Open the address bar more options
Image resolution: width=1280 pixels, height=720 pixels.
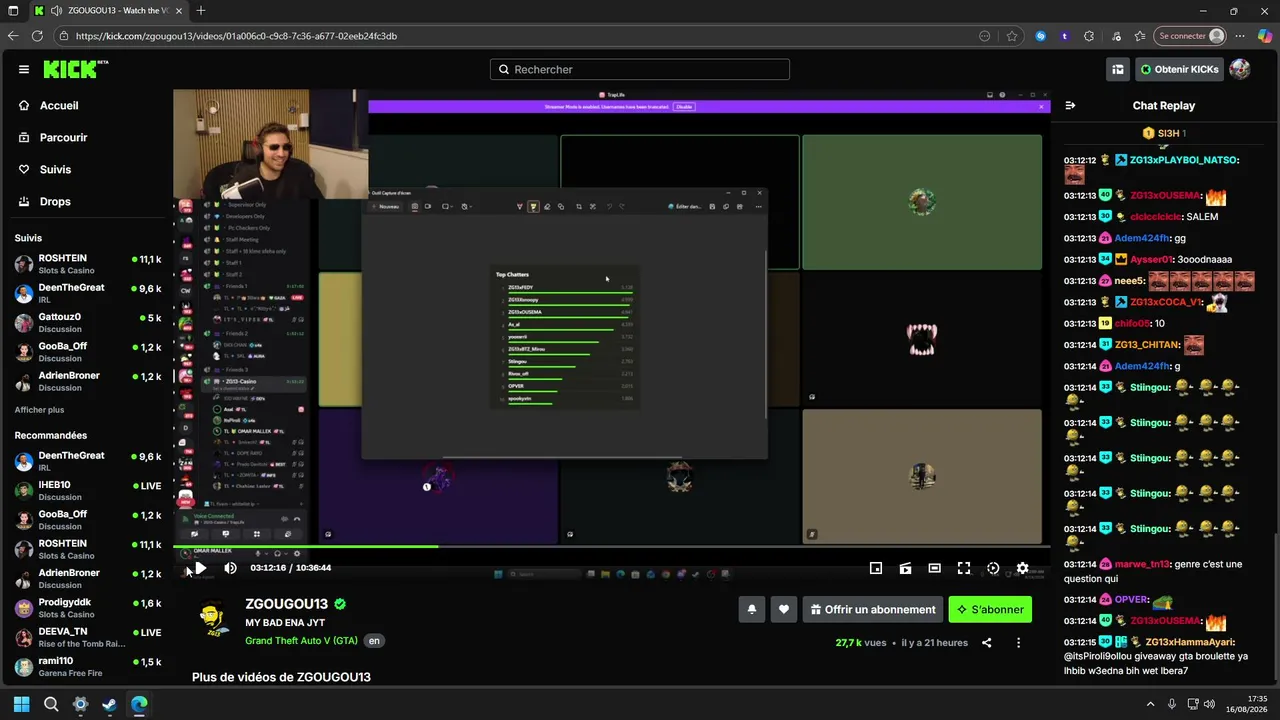(985, 36)
